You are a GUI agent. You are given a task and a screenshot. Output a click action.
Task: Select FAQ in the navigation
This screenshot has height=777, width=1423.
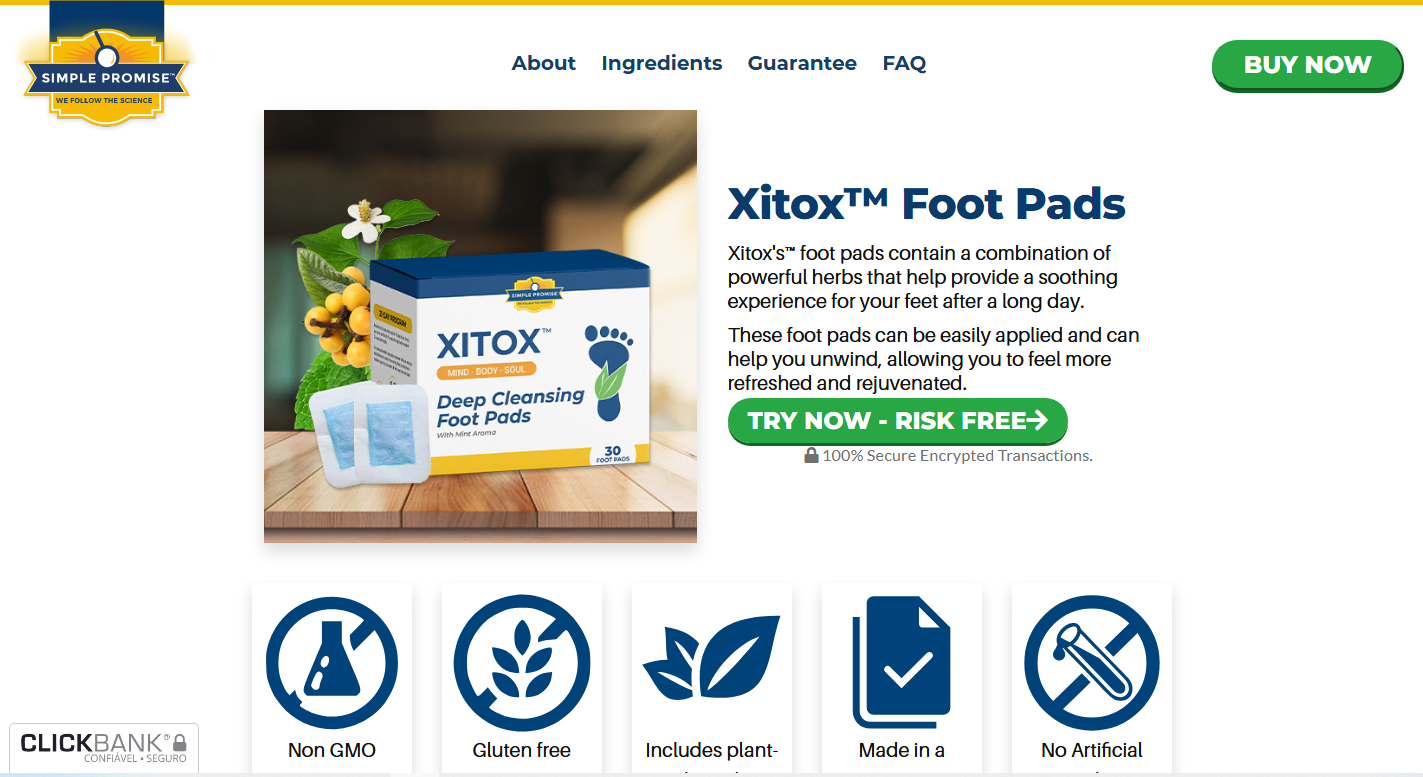click(x=904, y=63)
